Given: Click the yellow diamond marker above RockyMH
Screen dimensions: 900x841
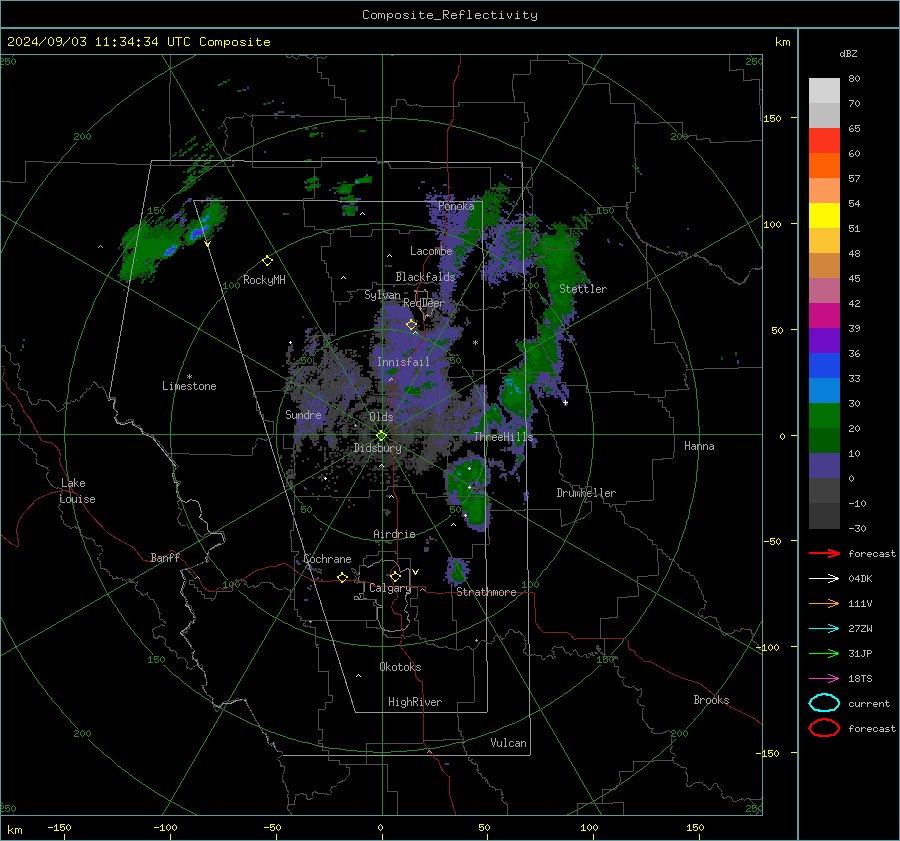Looking at the screenshot, I should pos(267,261).
